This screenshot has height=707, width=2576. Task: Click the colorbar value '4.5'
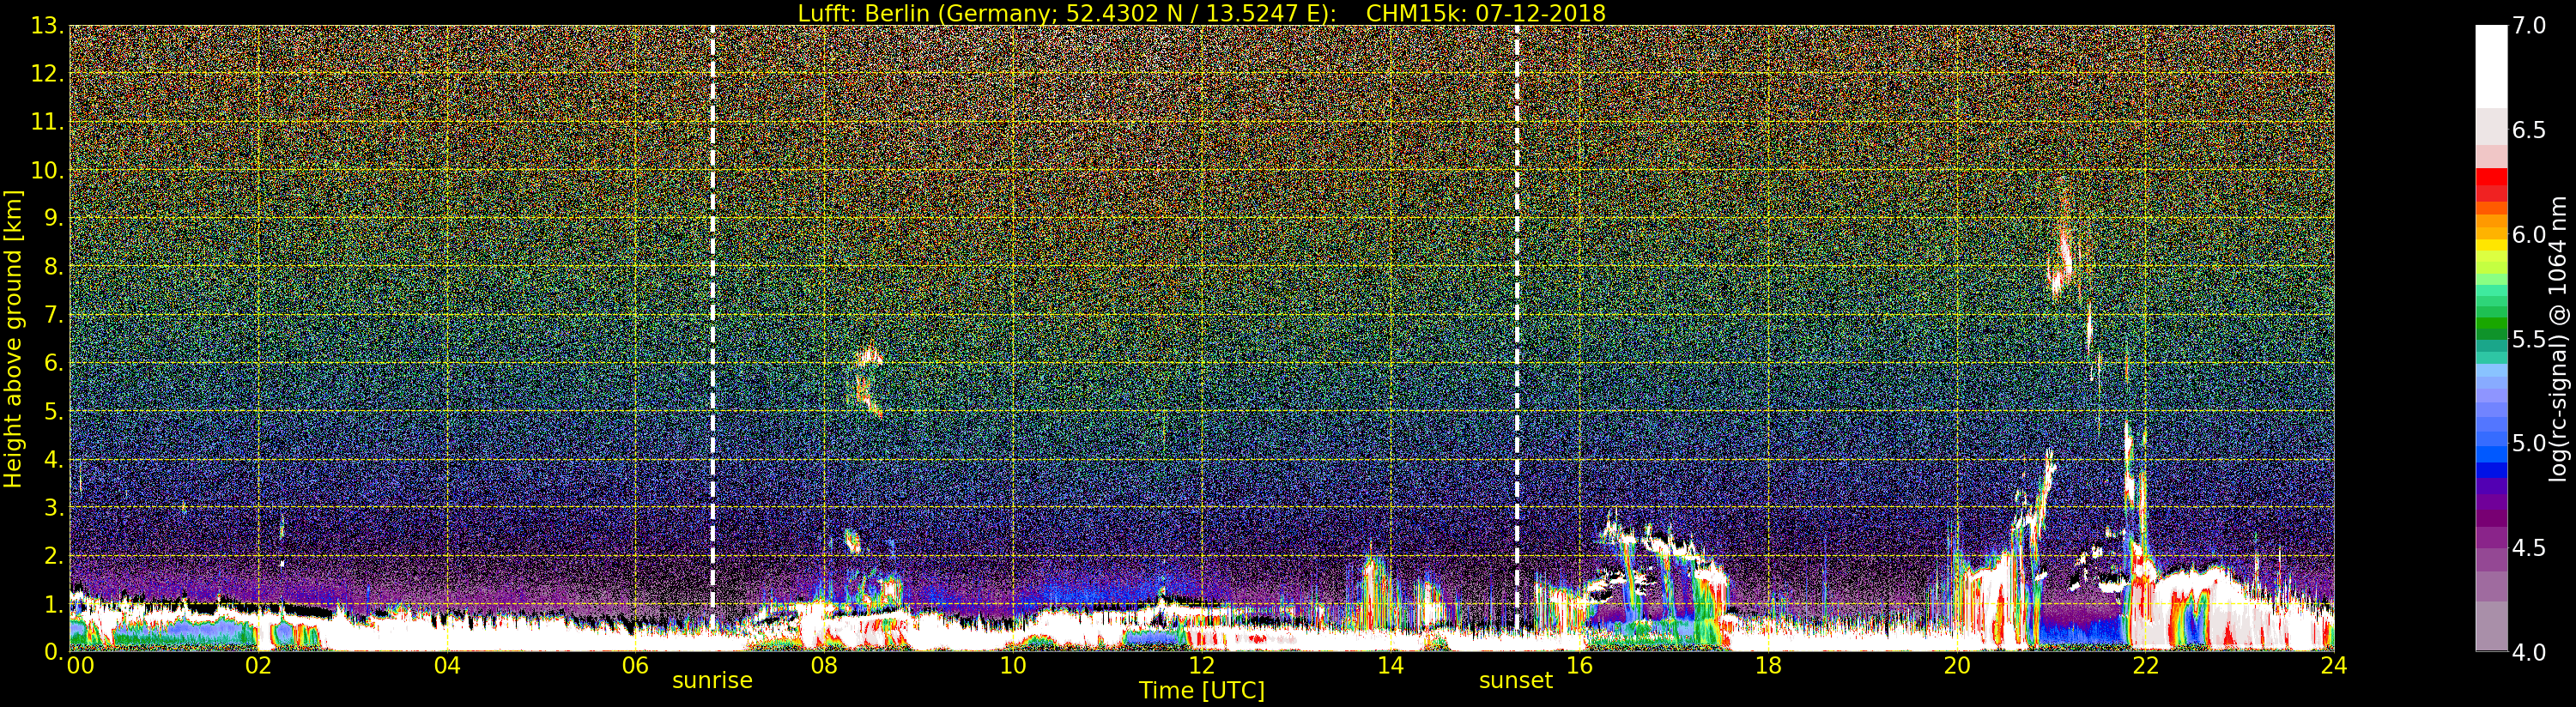click(2529, 548)
